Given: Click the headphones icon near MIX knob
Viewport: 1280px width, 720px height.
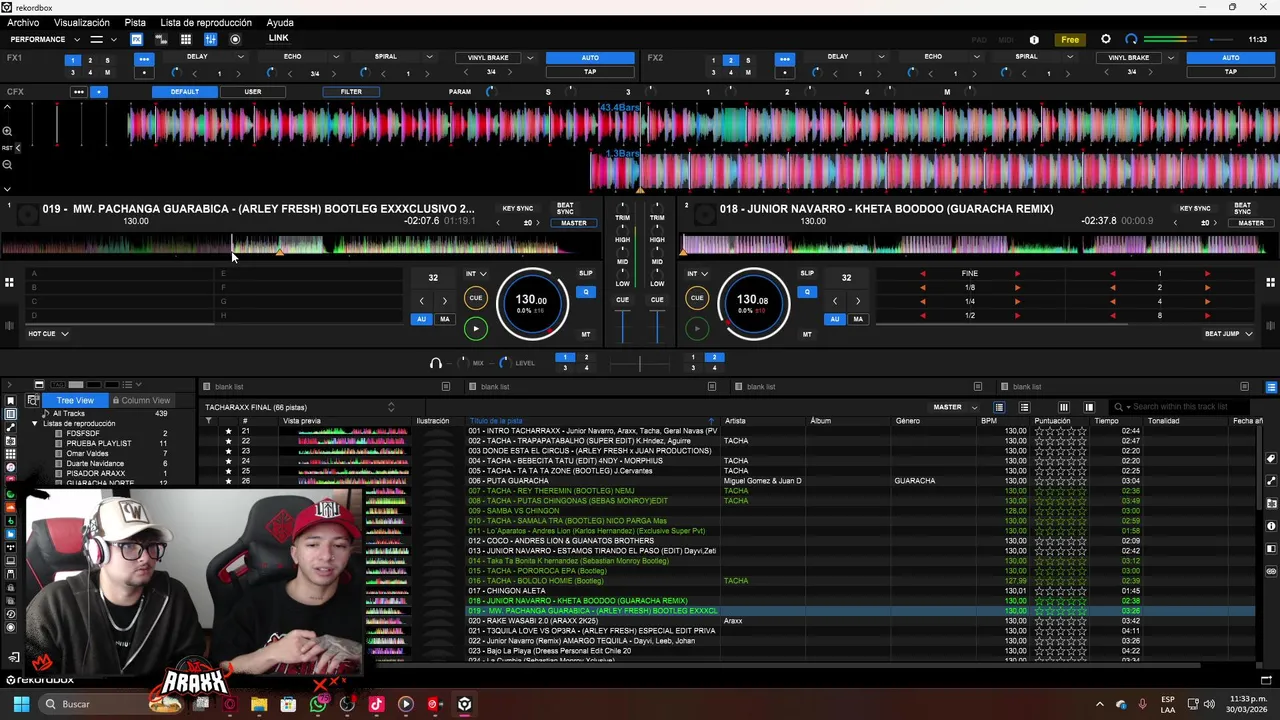Looking at the screenshot, I should coord(435,363).
